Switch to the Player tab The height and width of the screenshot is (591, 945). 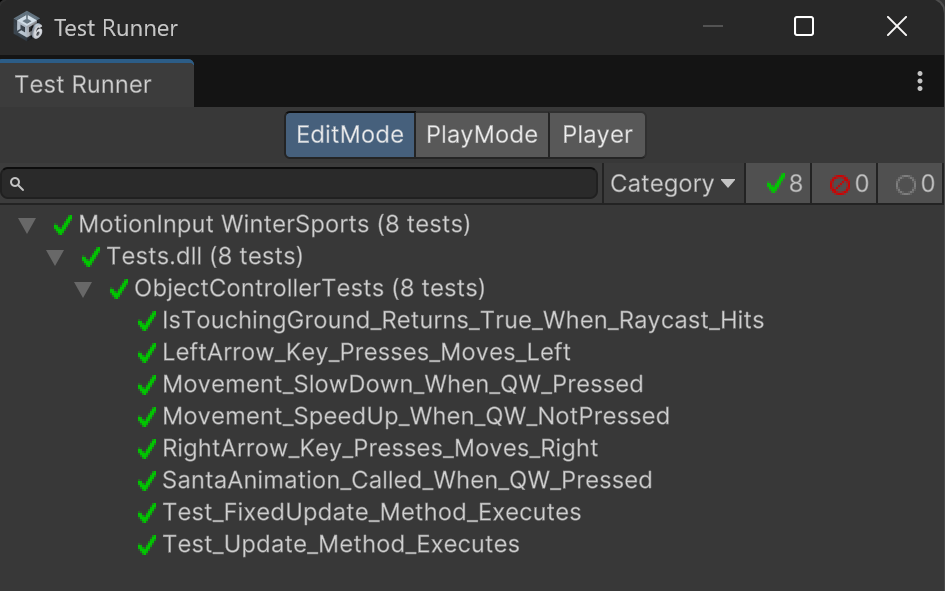point(597,135)
